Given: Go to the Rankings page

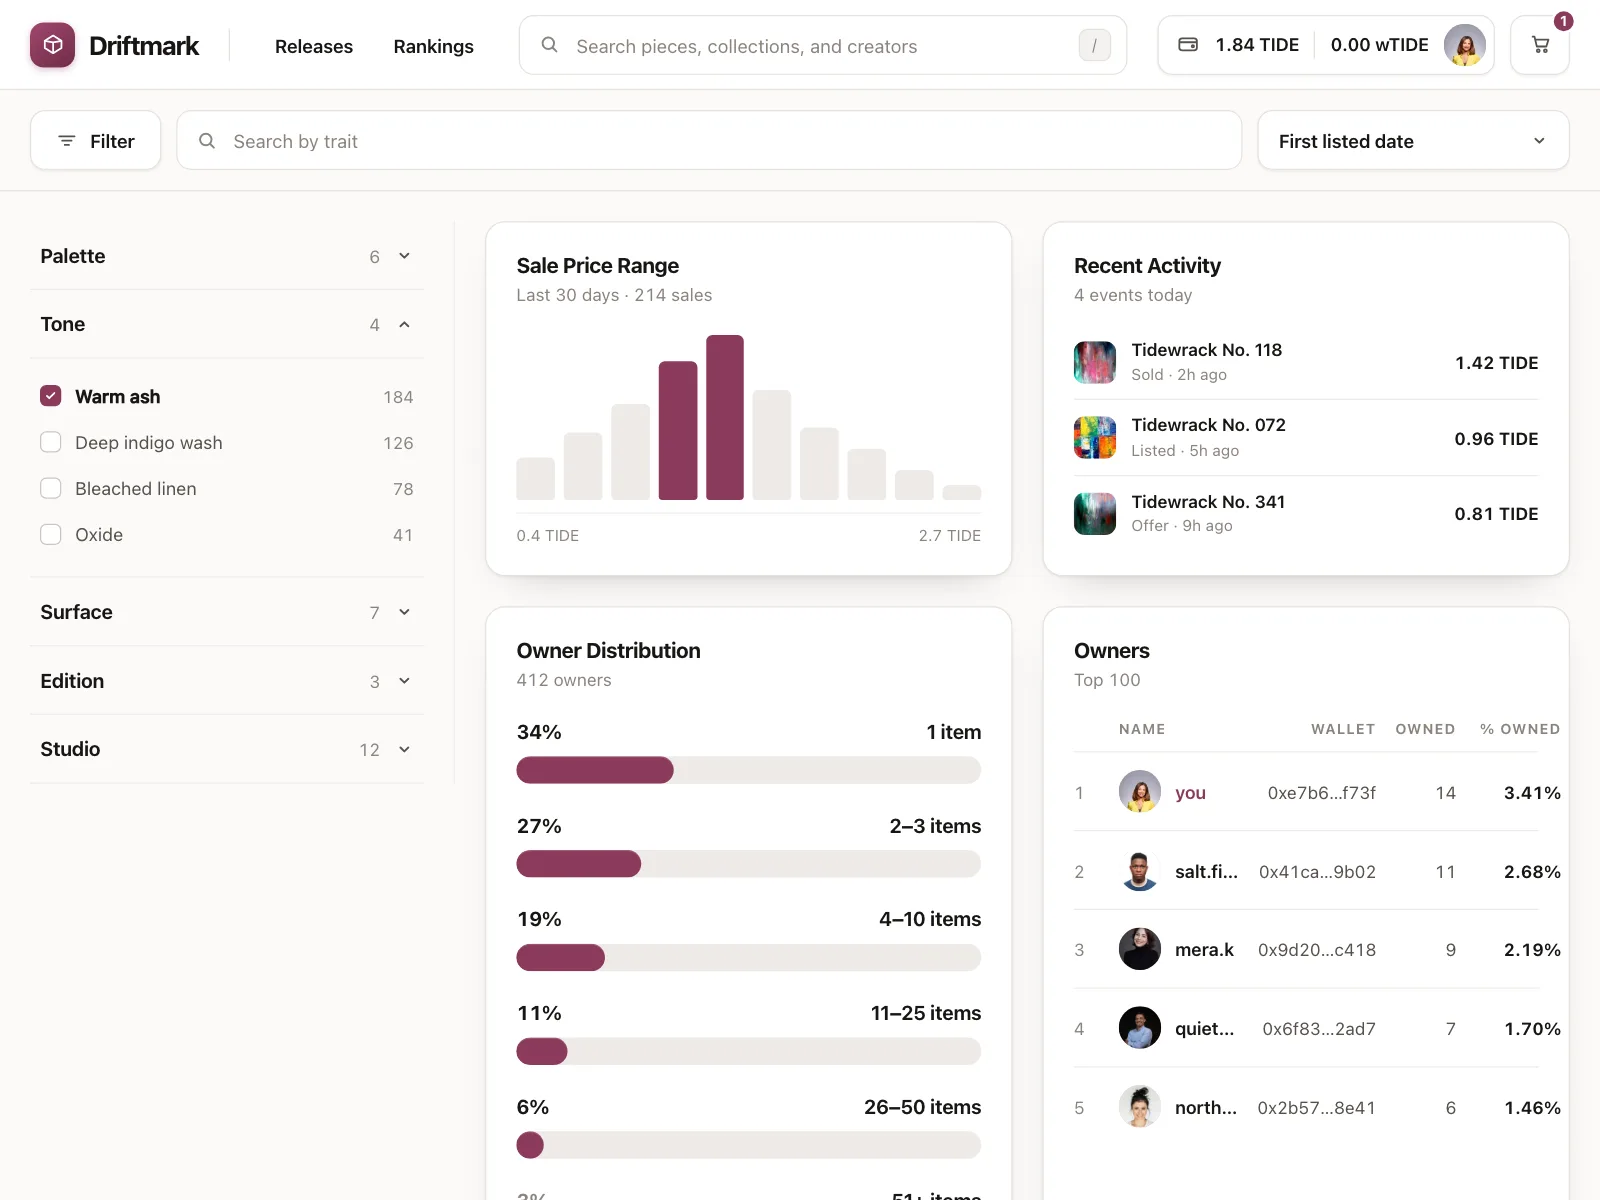Looking at the screenshot, I should tap(433, 46).
